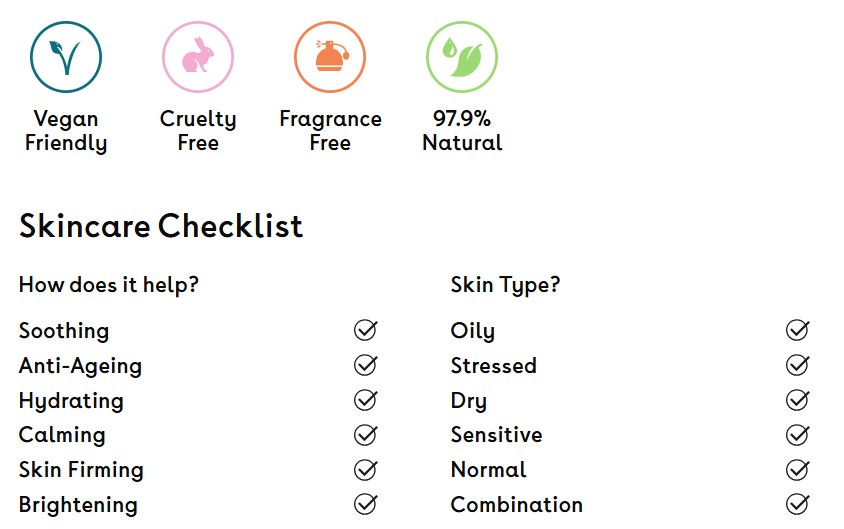The height and width of the screenshot is (529, 844).
Task: Toggle the Combination skin checkmark
Action: click(x=798, y=504)
